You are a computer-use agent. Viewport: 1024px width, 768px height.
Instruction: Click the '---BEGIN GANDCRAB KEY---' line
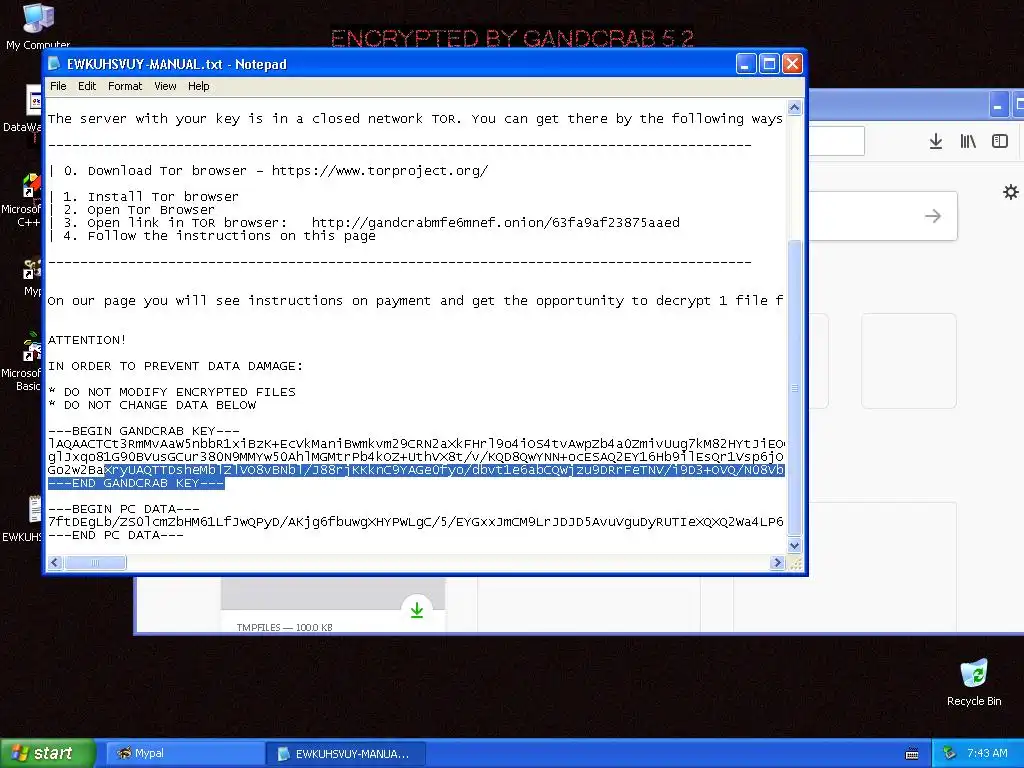144,431
